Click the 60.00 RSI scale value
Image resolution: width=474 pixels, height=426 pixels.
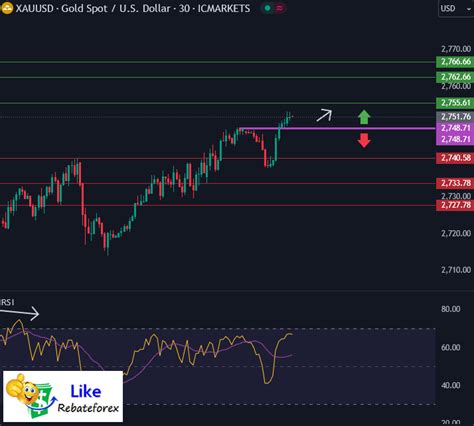coord(451,348)
